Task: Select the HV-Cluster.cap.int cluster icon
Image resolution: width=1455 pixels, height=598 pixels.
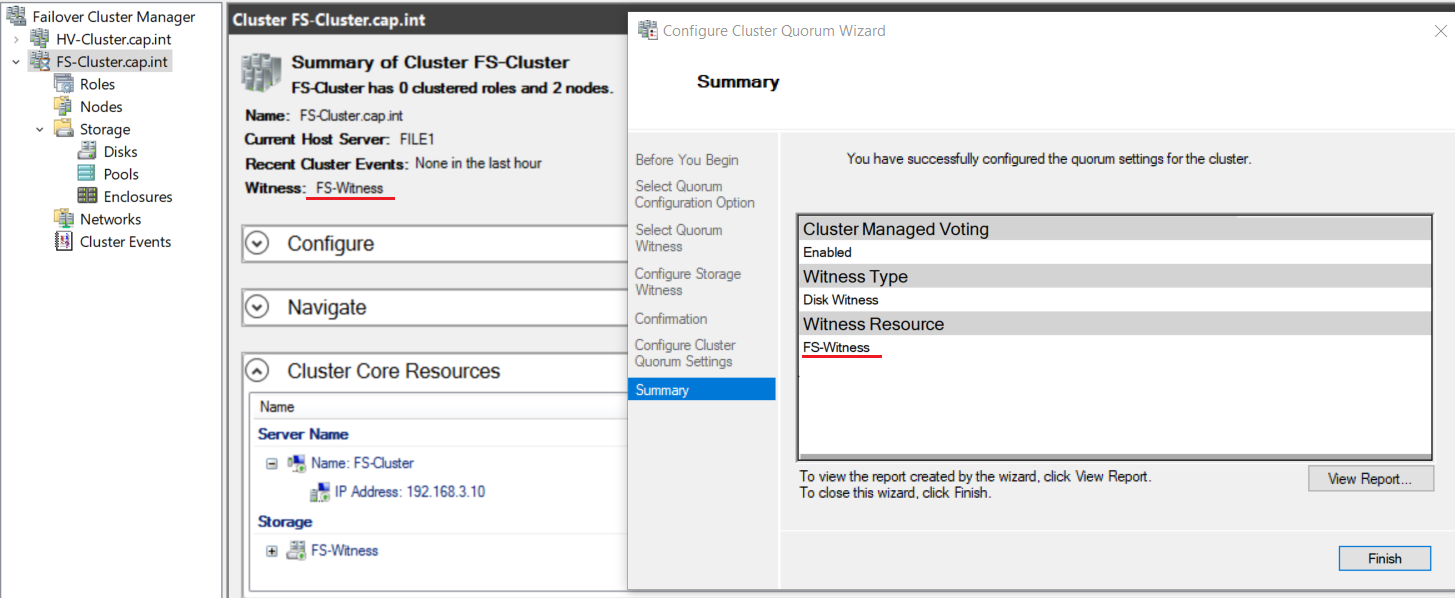Action: (40, 39)
